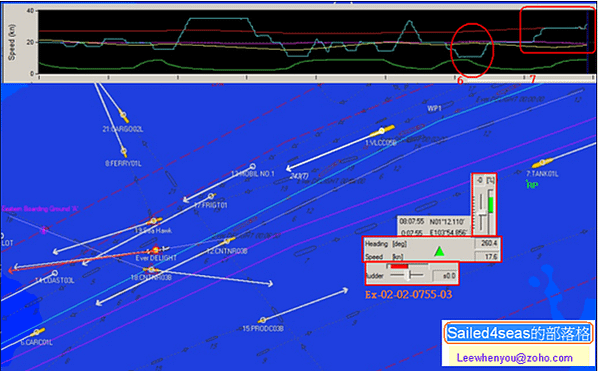598x371 pixels.
Task: Select the 15.PRODC03B vessel icon
Action: point(263,320)
